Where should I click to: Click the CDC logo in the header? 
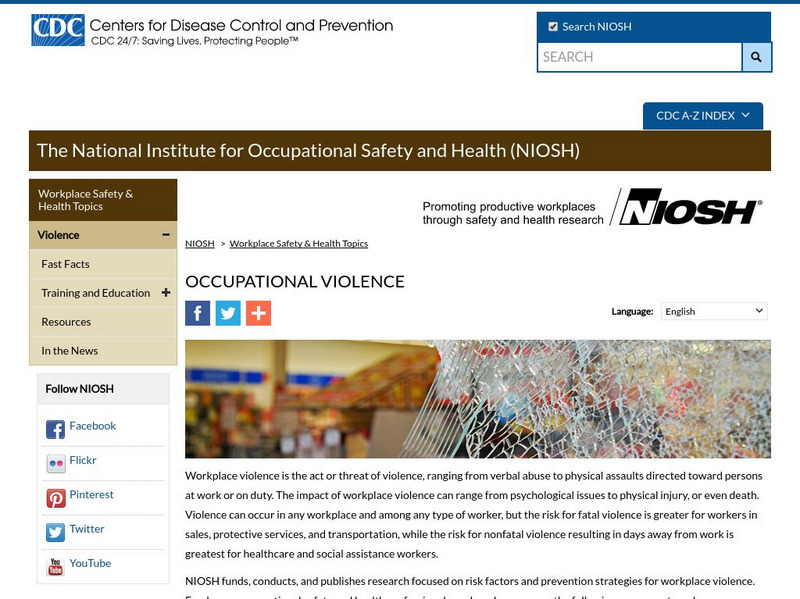pos(58,27)
